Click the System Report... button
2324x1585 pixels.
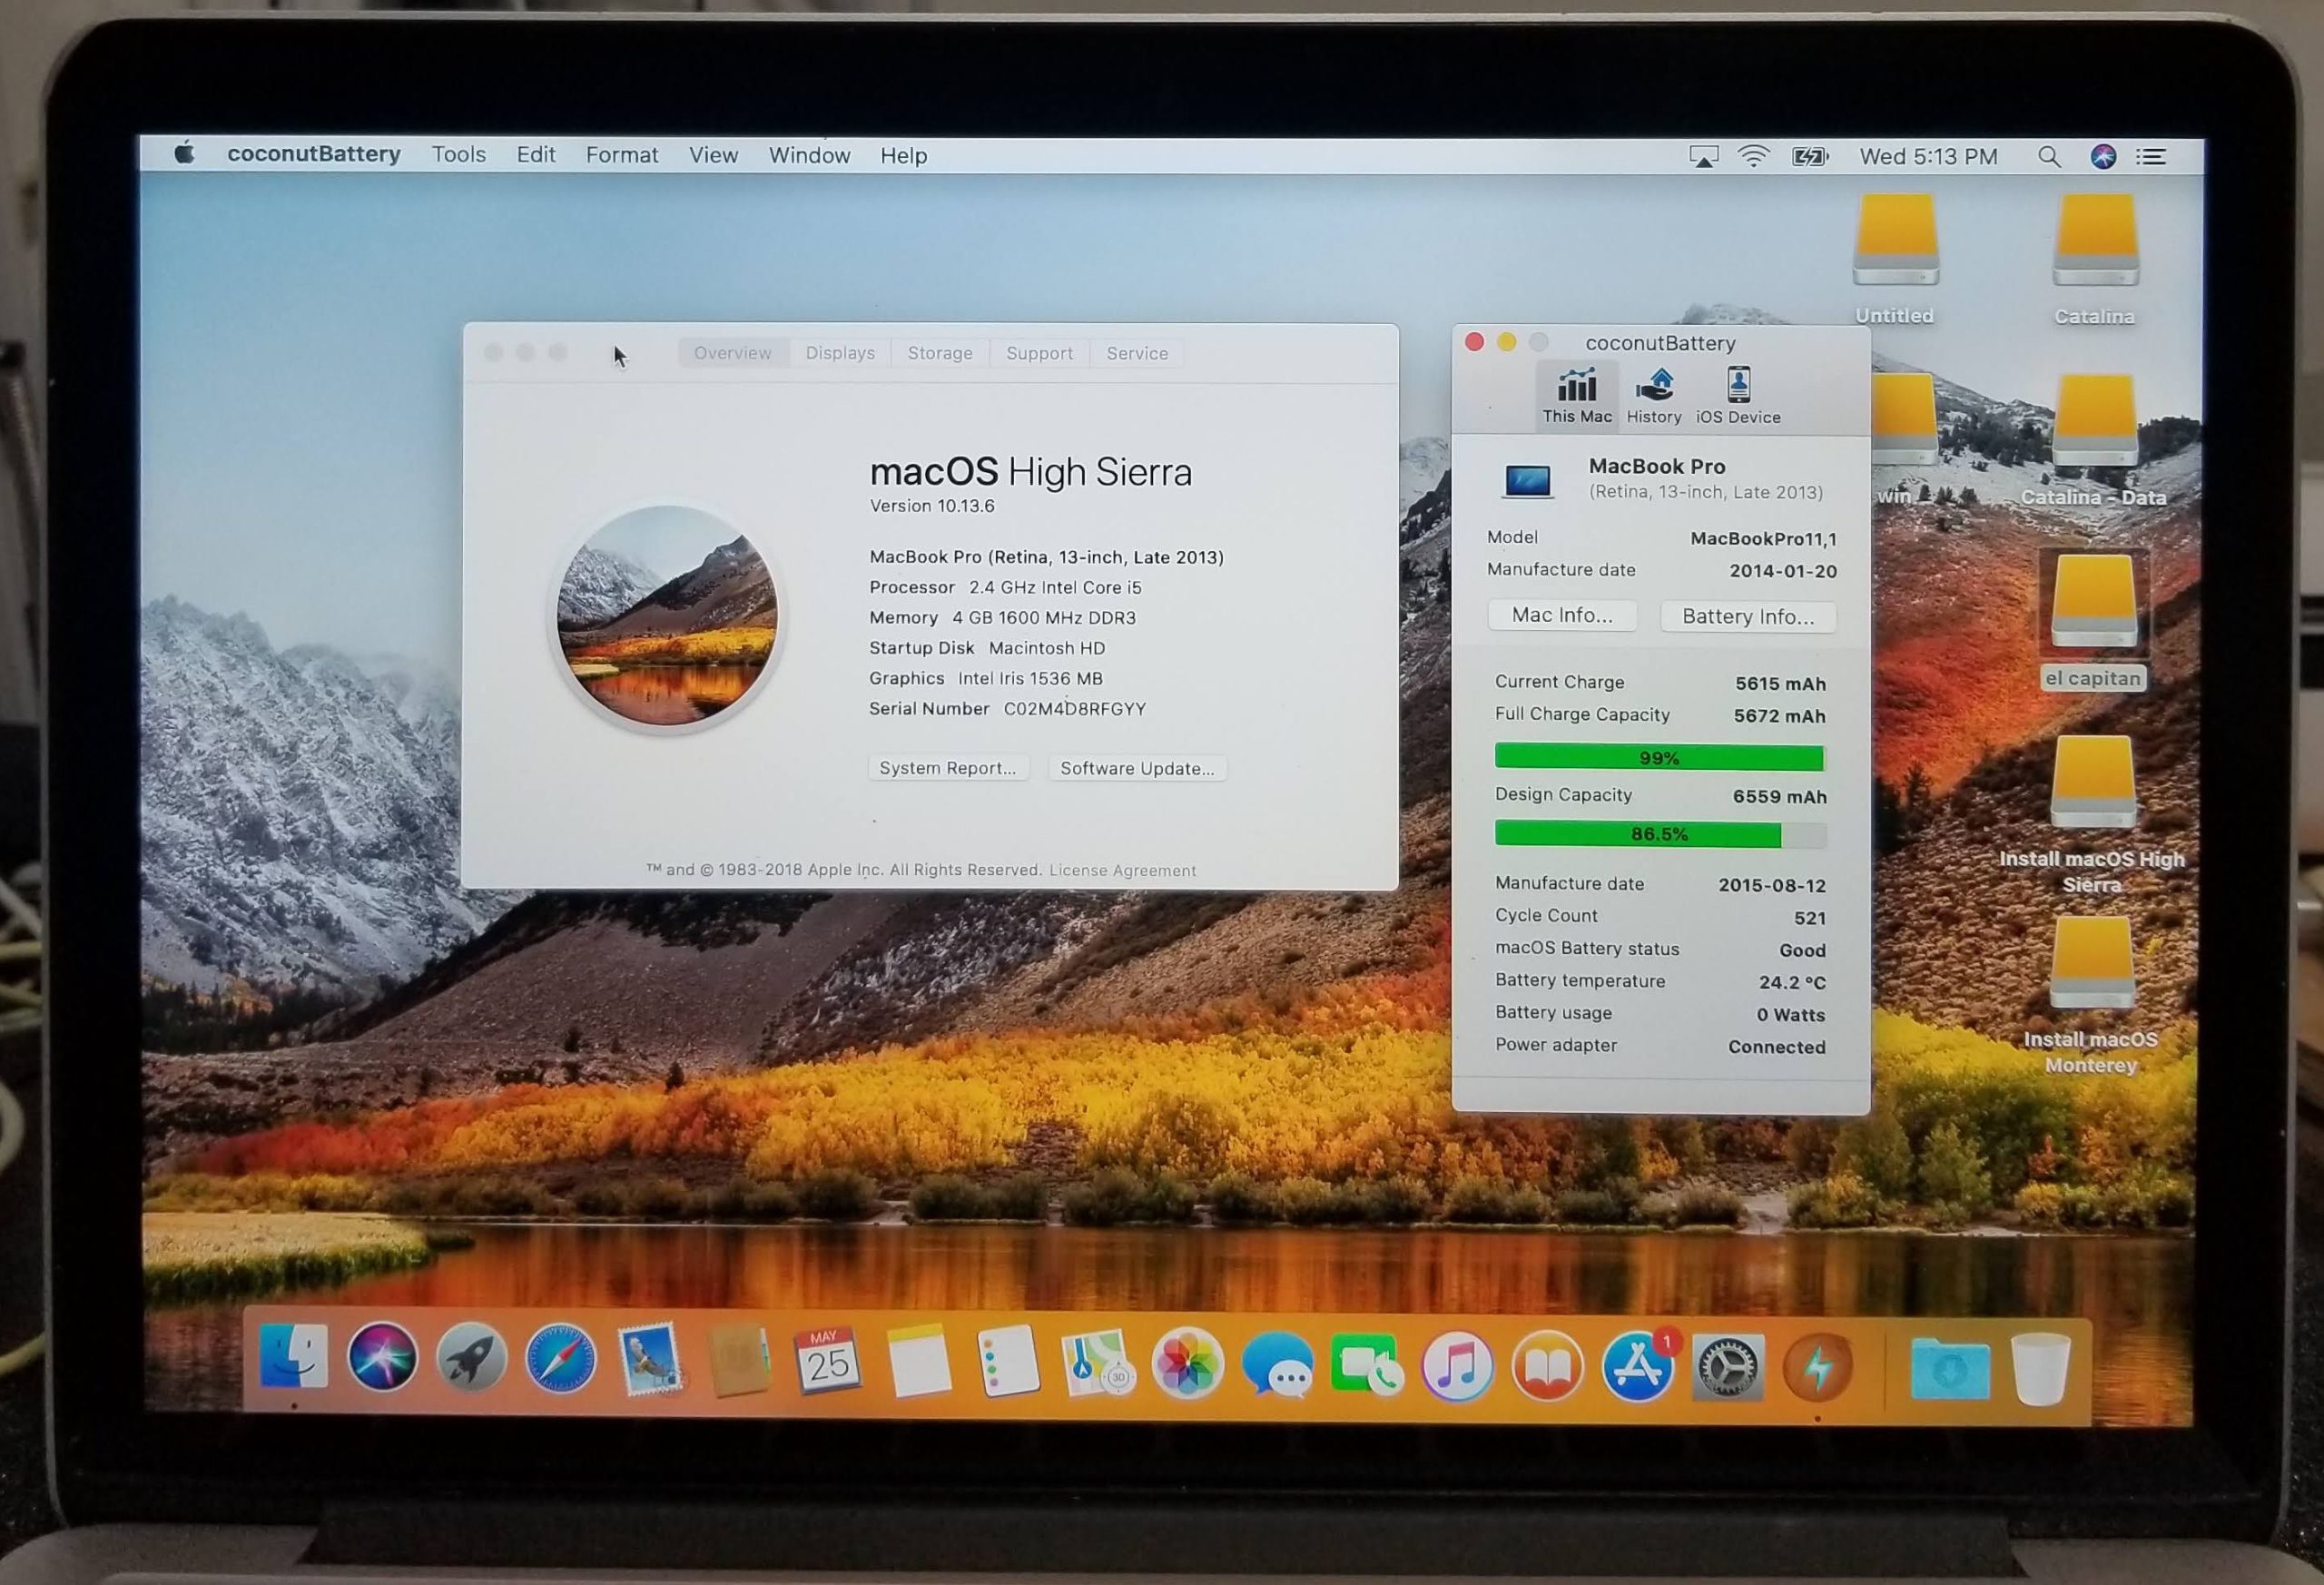click(x=947, y=768)
